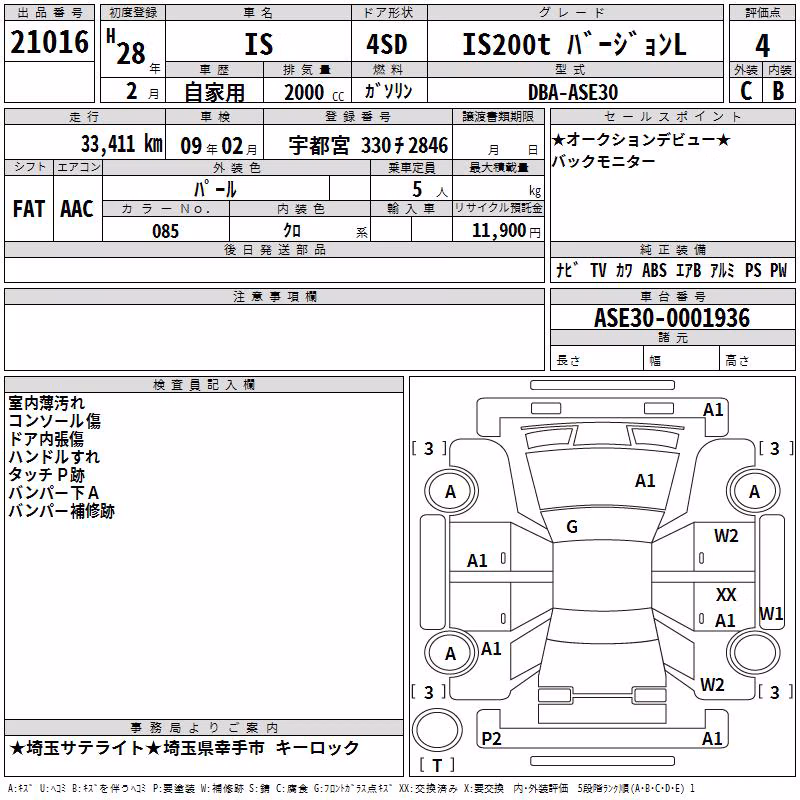Click equipment code ナビ
Viewport: 800px width, 800px height.
[x=567, y=270]
